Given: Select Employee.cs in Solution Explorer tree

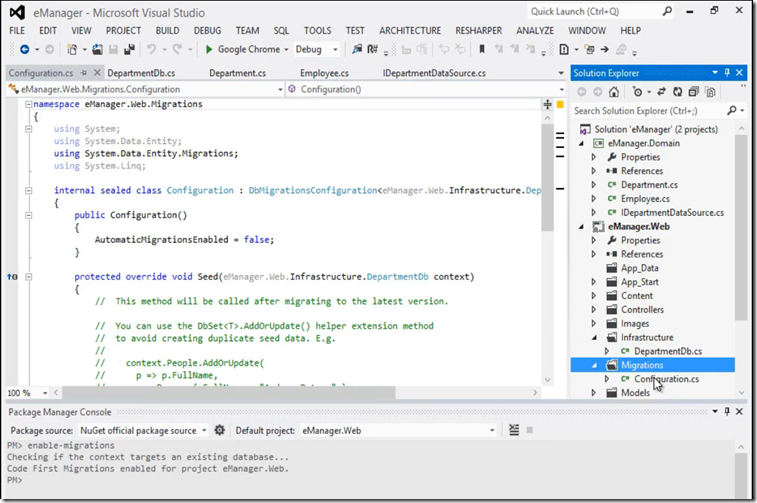Looking at the screenshot, I should point(645,198).
